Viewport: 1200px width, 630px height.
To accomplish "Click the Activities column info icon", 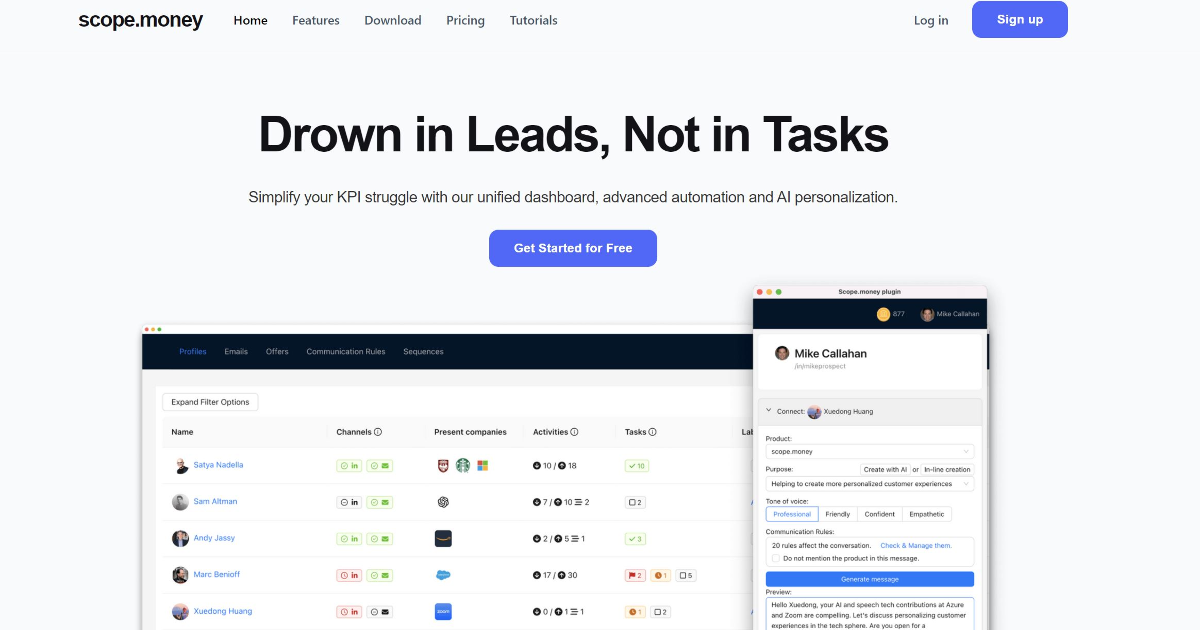I will pos(575,432).
